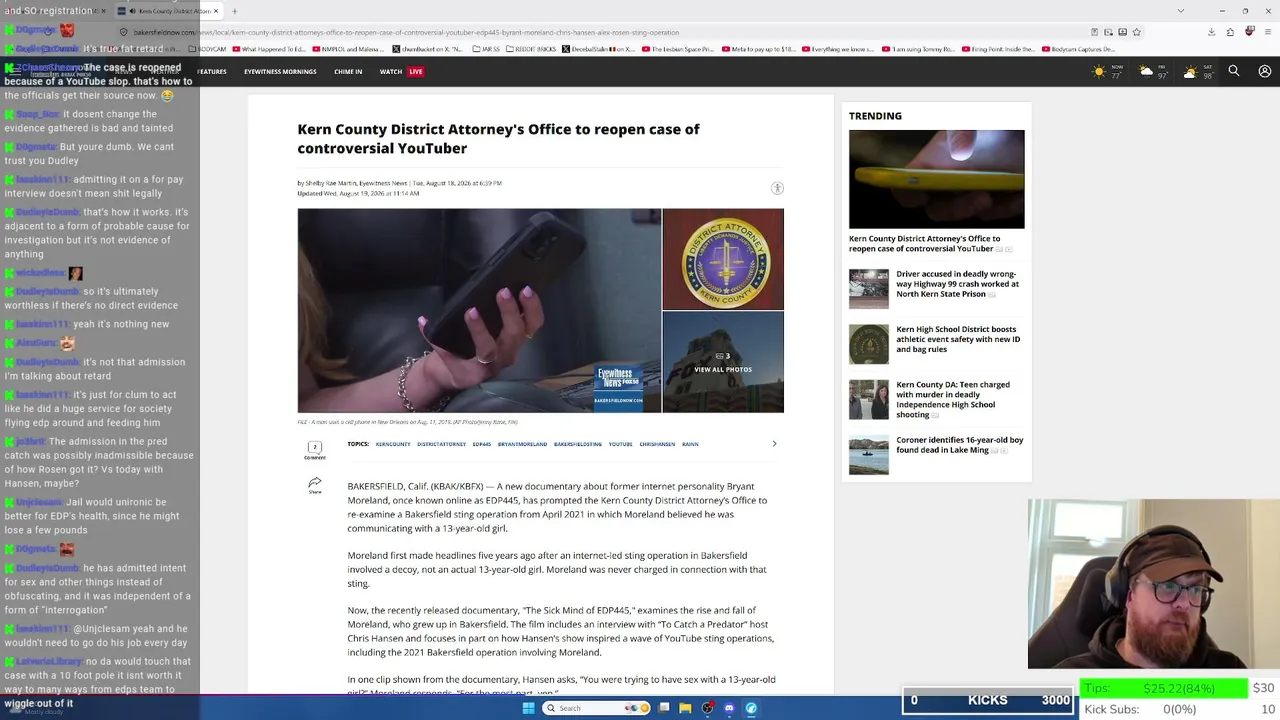This screenshot has width=1280, height=720.
Task: Click the Windows taskbar Search box
Action: coord(596,708)
